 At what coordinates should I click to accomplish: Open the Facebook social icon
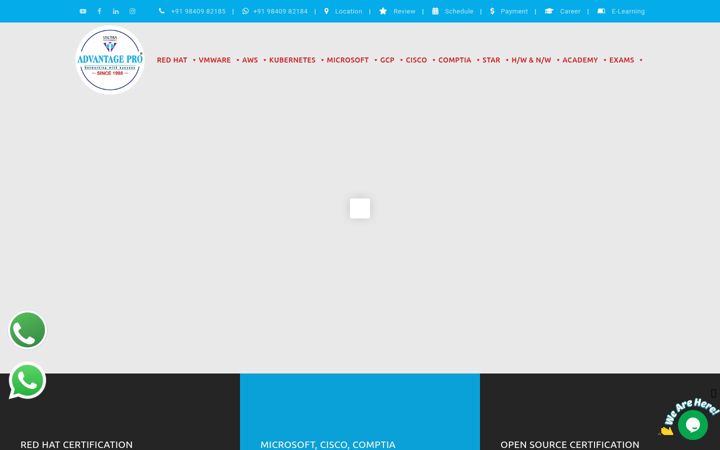(99, 11)
